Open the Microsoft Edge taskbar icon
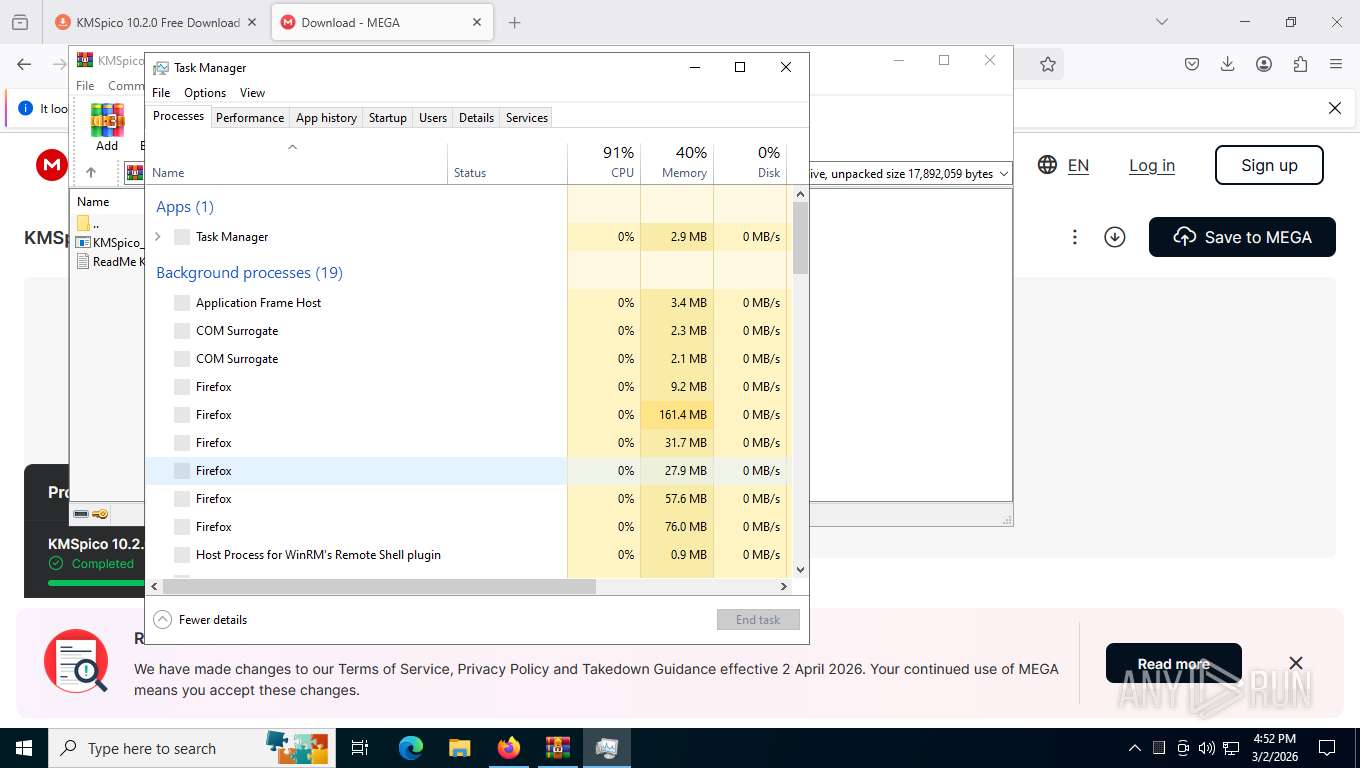Screen dimensions: 1360x768 [411, 748]
